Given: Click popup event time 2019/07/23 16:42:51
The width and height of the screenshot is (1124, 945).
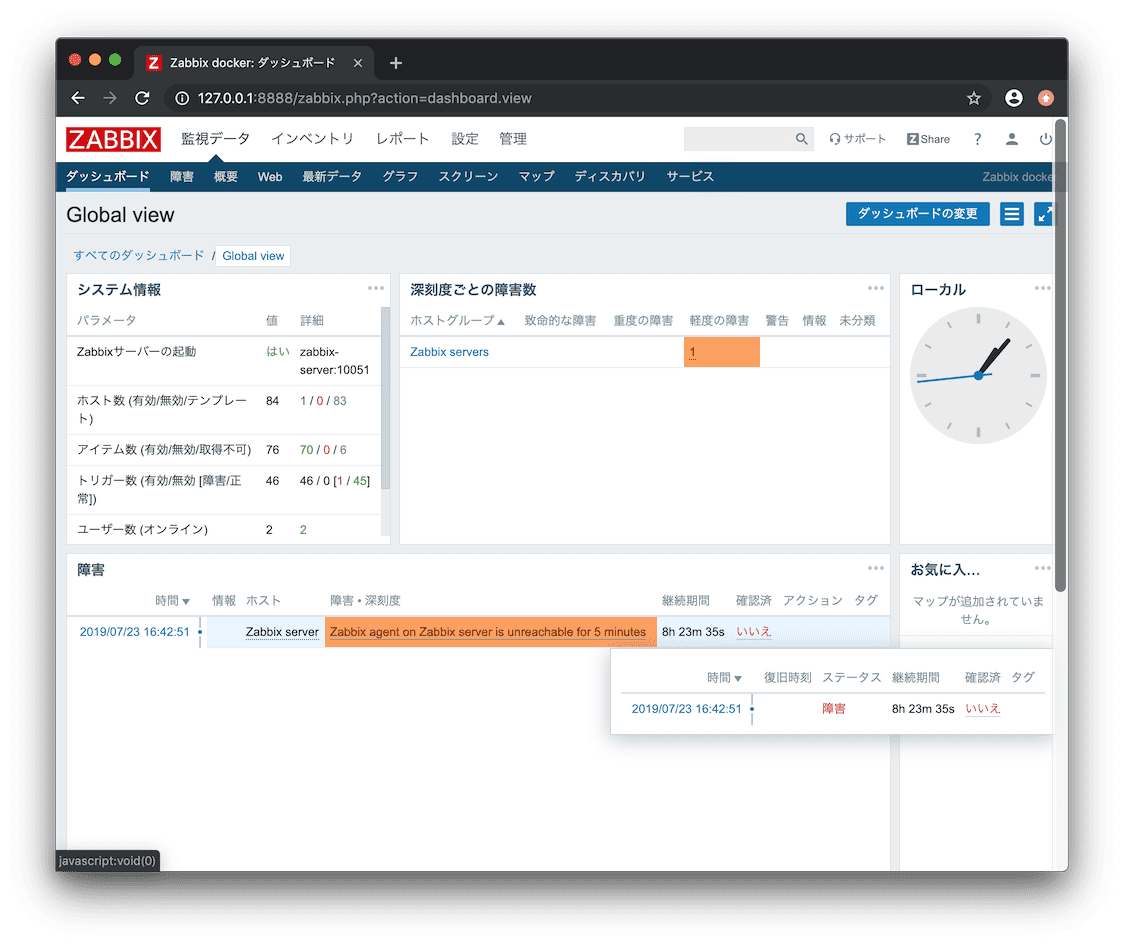Looking at the screenshot, I should [x=687, y=708].
